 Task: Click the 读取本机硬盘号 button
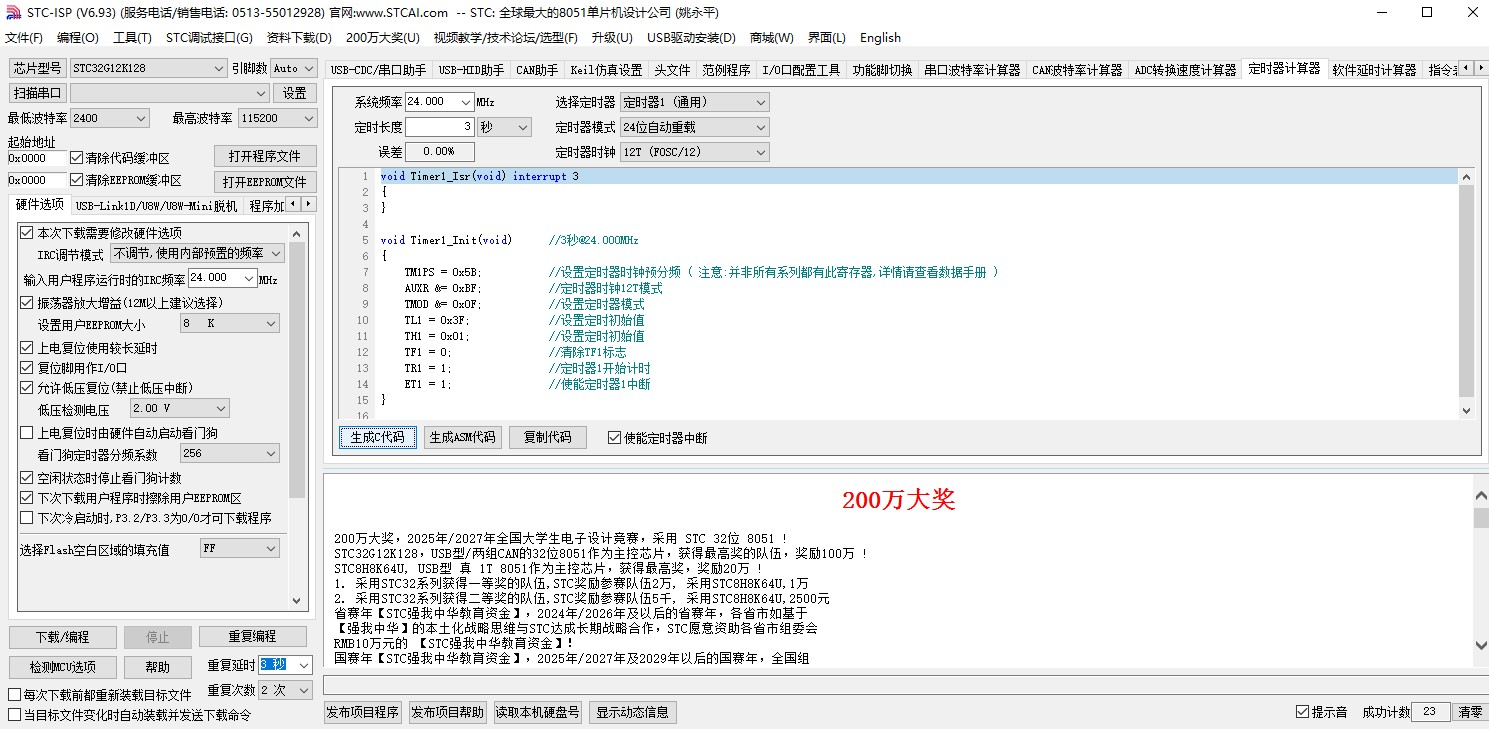[538, 712]
